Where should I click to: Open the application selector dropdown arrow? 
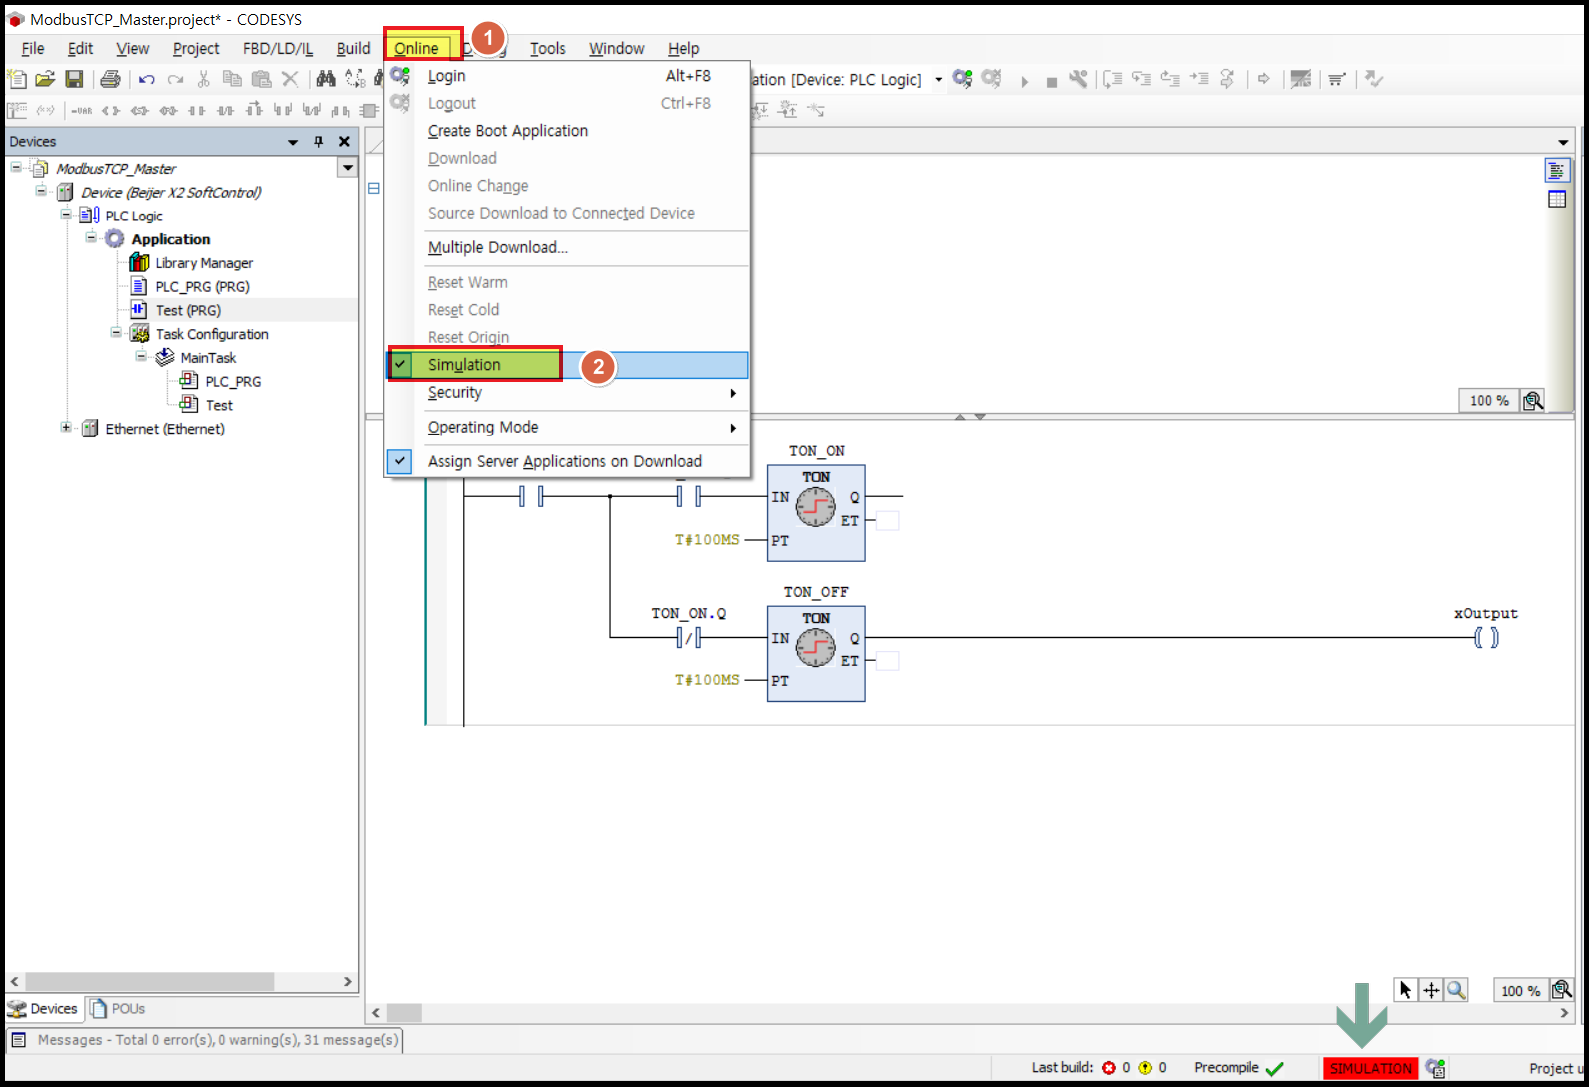[x=938, y=80]
